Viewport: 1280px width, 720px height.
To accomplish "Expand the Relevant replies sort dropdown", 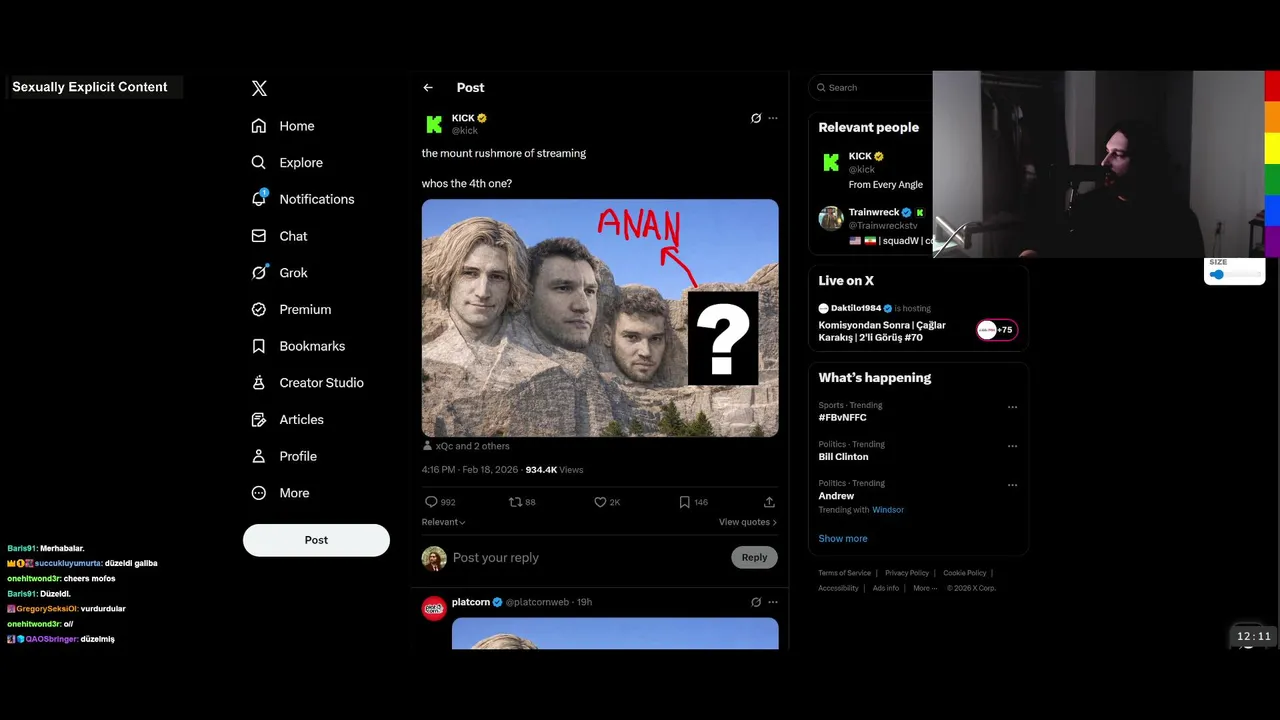I will point(444,522).
